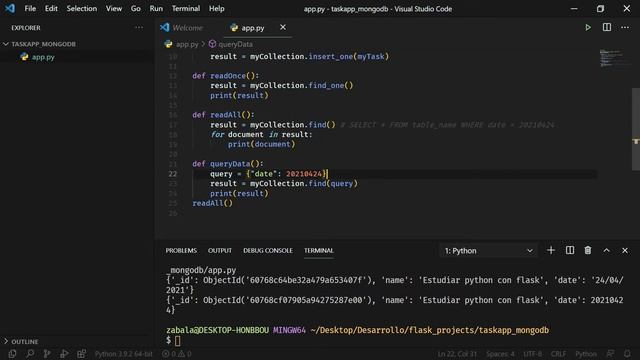
Task: Open the Run menu
Action: coord(156,8)
